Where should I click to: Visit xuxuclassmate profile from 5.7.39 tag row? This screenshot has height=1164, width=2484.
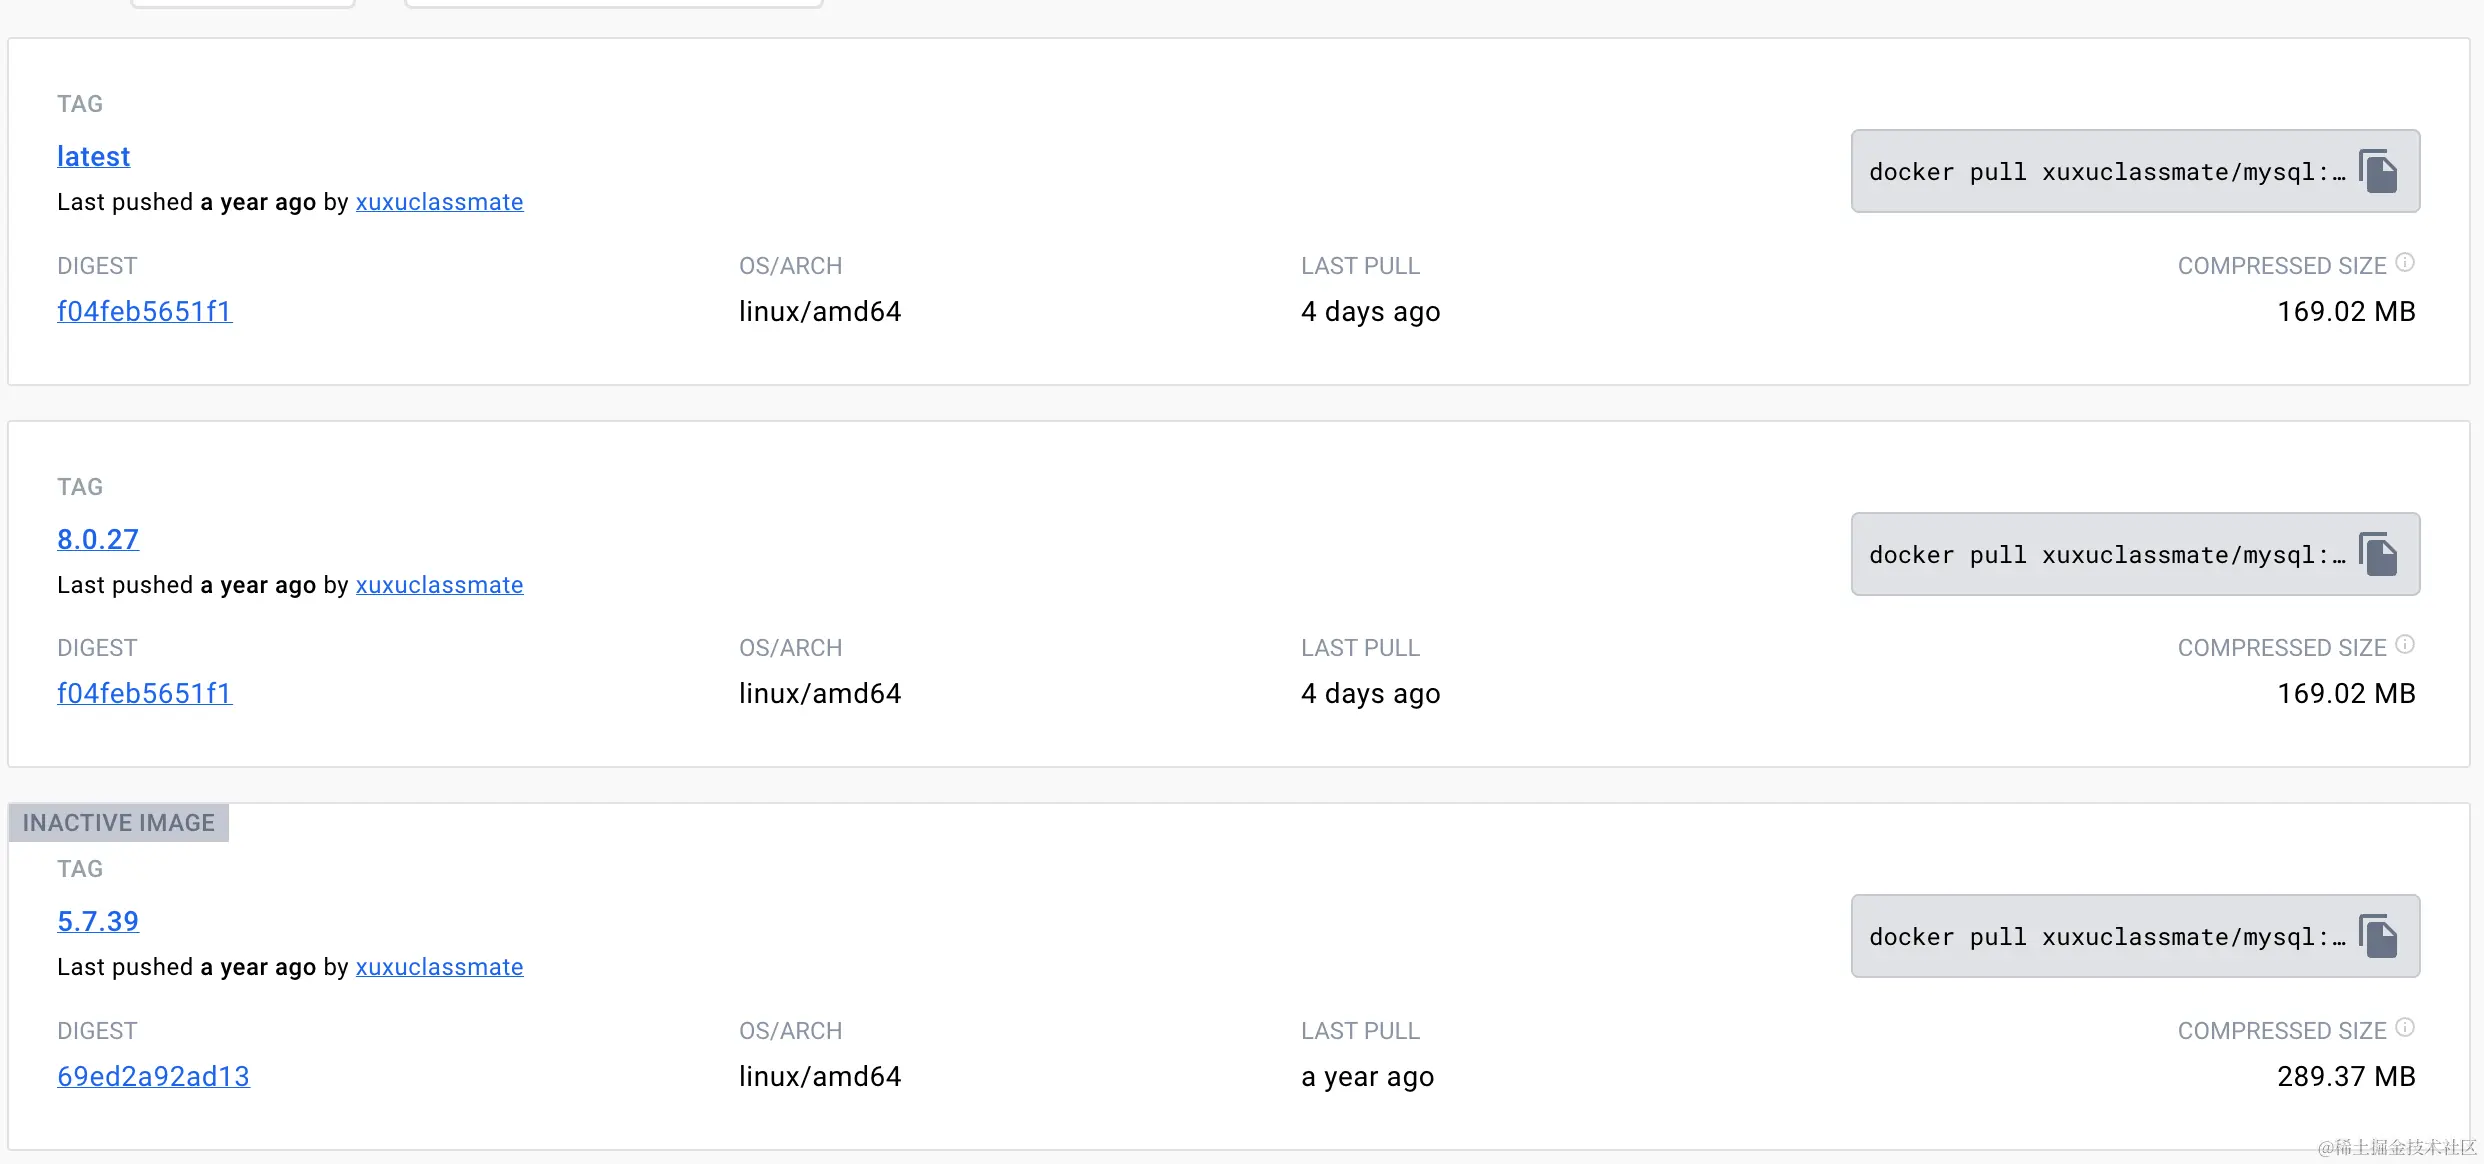[438, 967]
